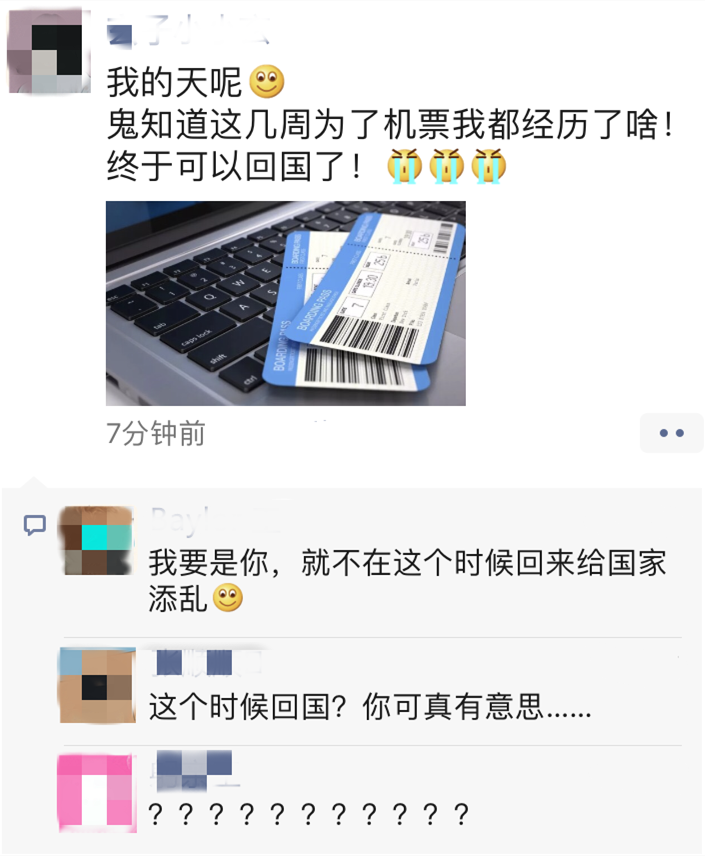The width and height of the screenshot is (705, 856).
Task: Open the boarding pass photo thumbnail
Action: click(286, 303)
